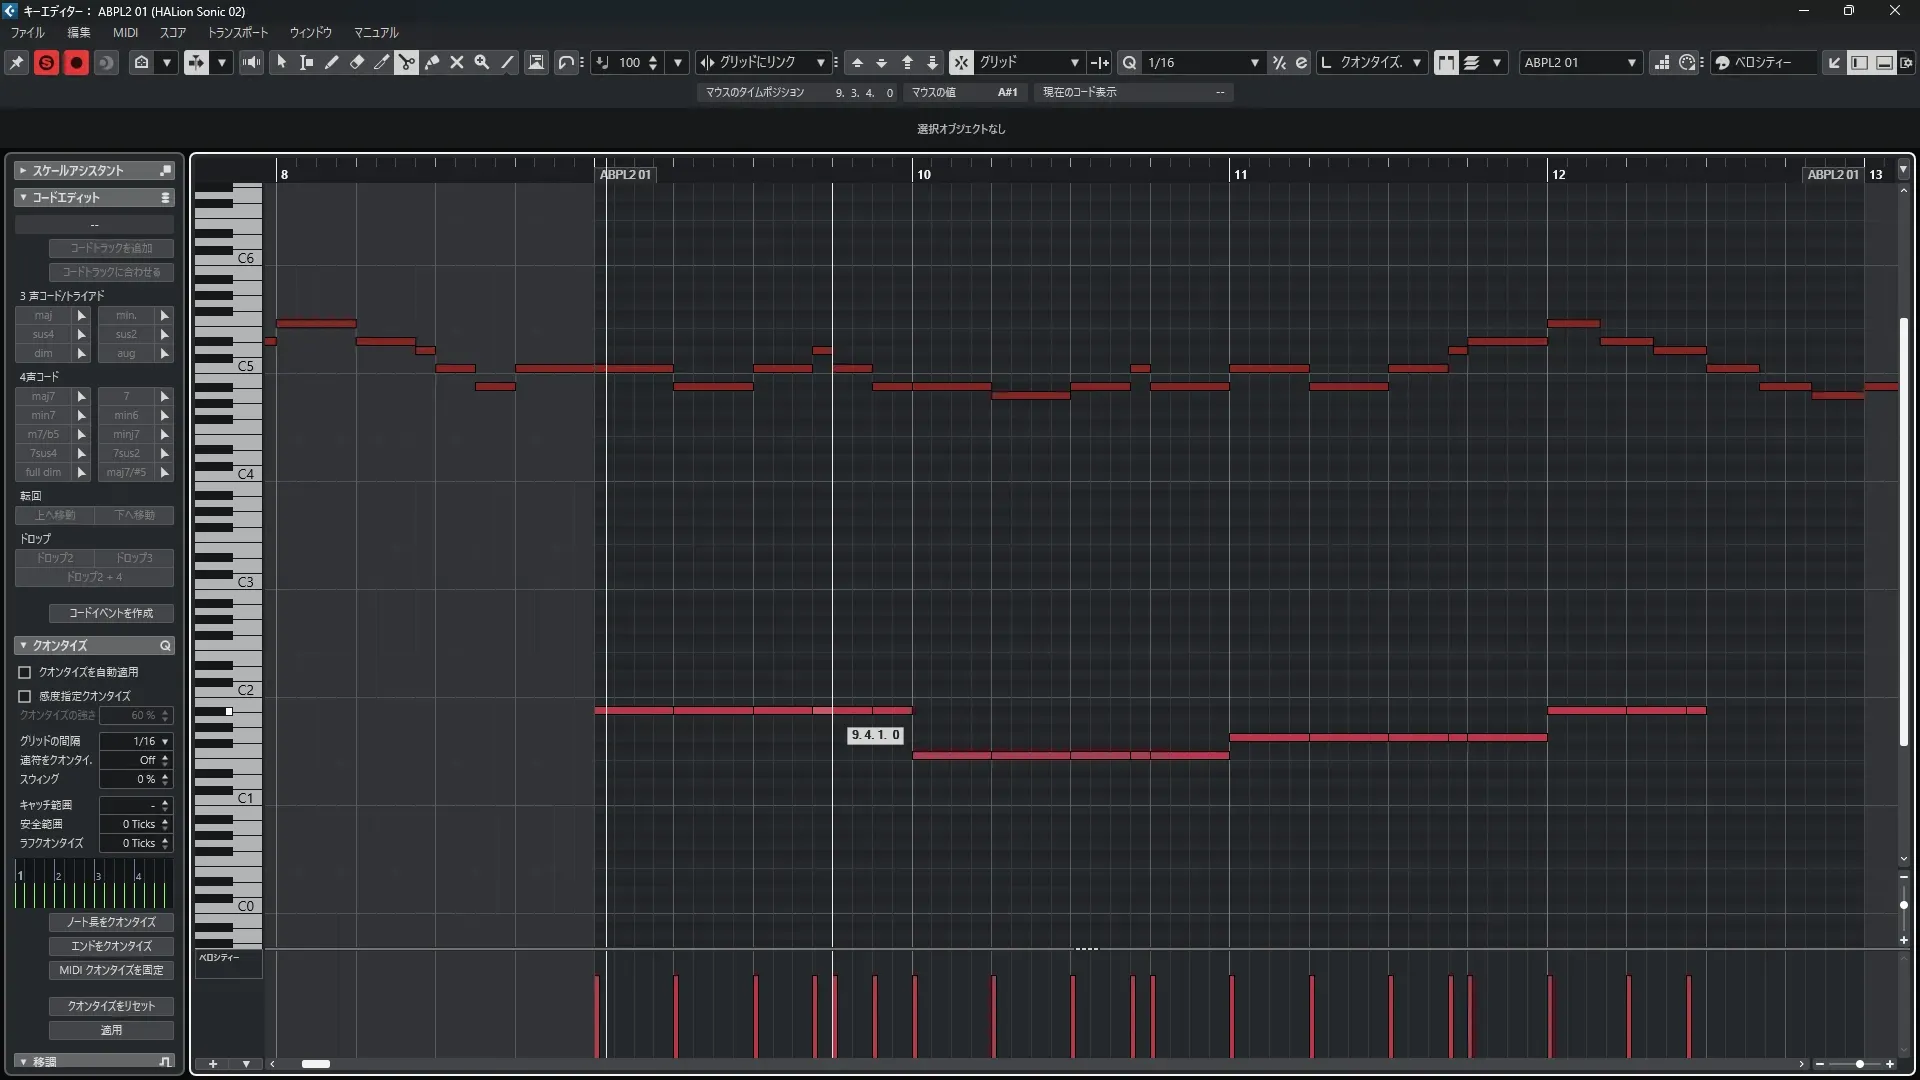Open the トランスポート menu
This screenshot has height=1080, width=1920.
coord(238,32)
